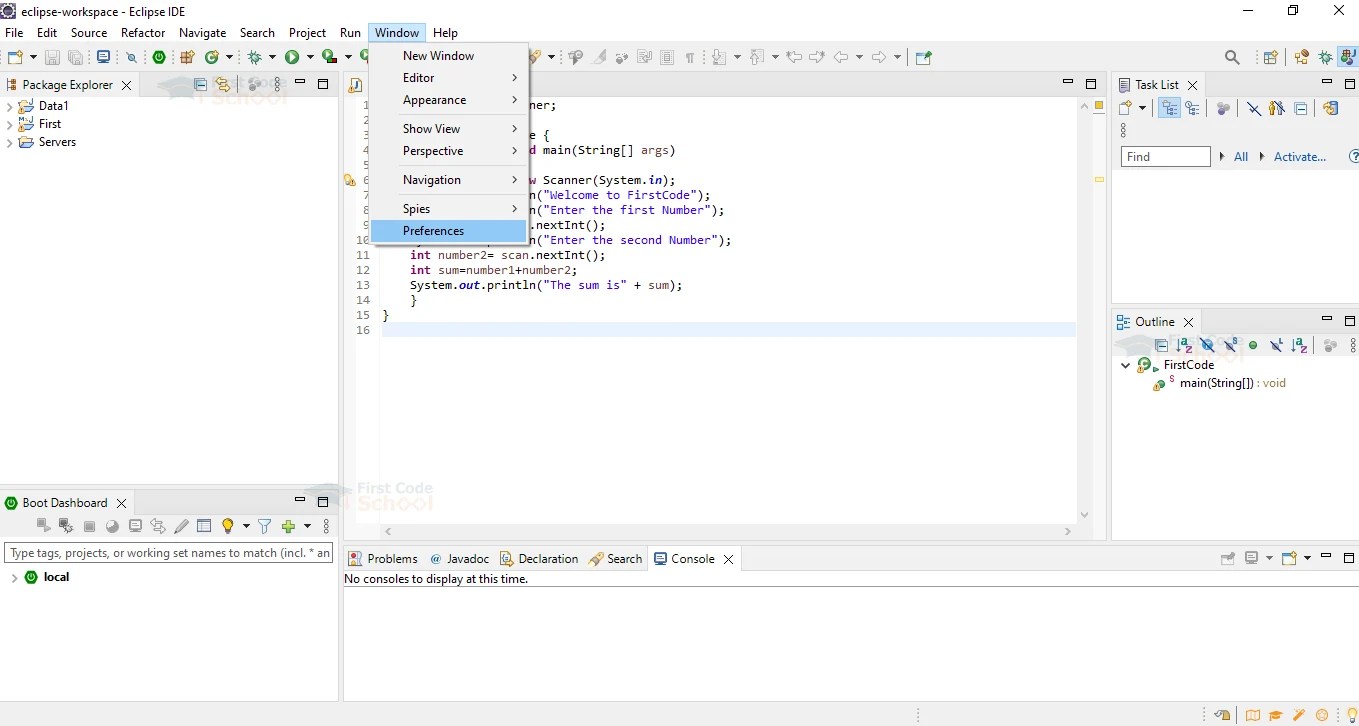Image resolution: width=1359 pixels, height=726 pixels.
Task: Click the Find input field in Task List
Action: coord(1165,156)
